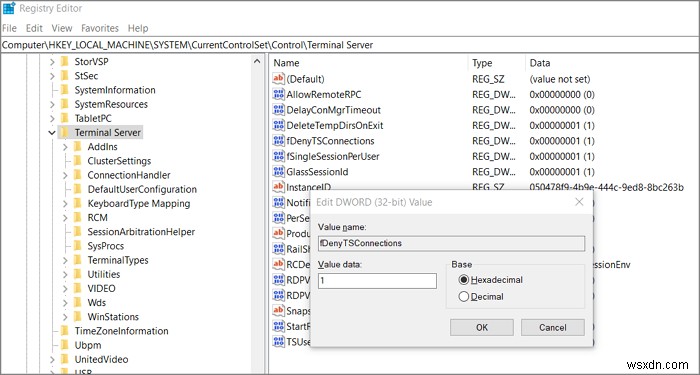Screen dimensions: 700x375
Task: Confirm the DWORD edit with OK
Action: (482, 328)
